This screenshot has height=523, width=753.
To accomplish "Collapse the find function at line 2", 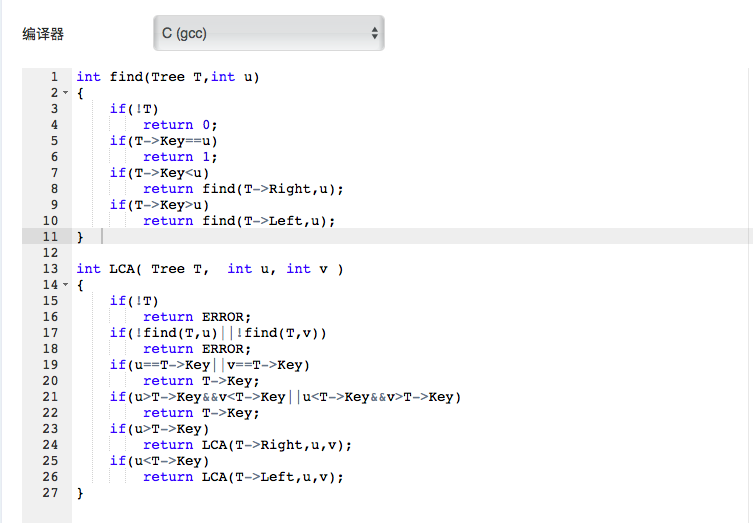I will (66, 93).
